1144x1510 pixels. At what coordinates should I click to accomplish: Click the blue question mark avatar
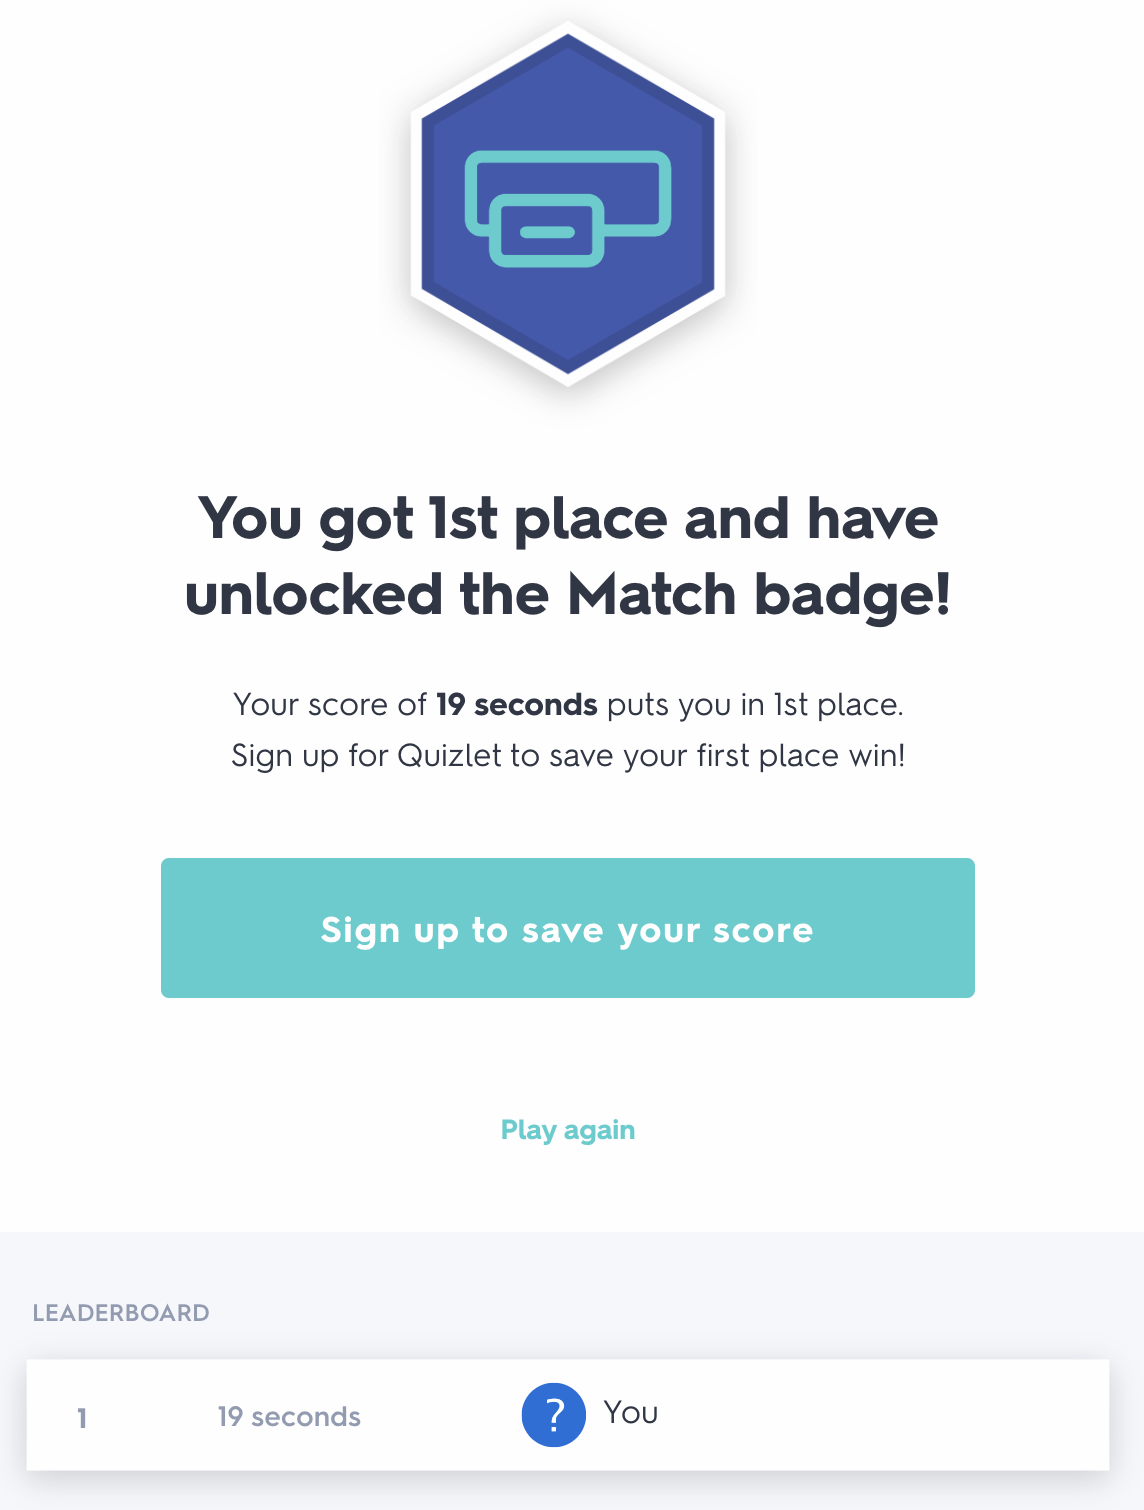click(553, 1414)
